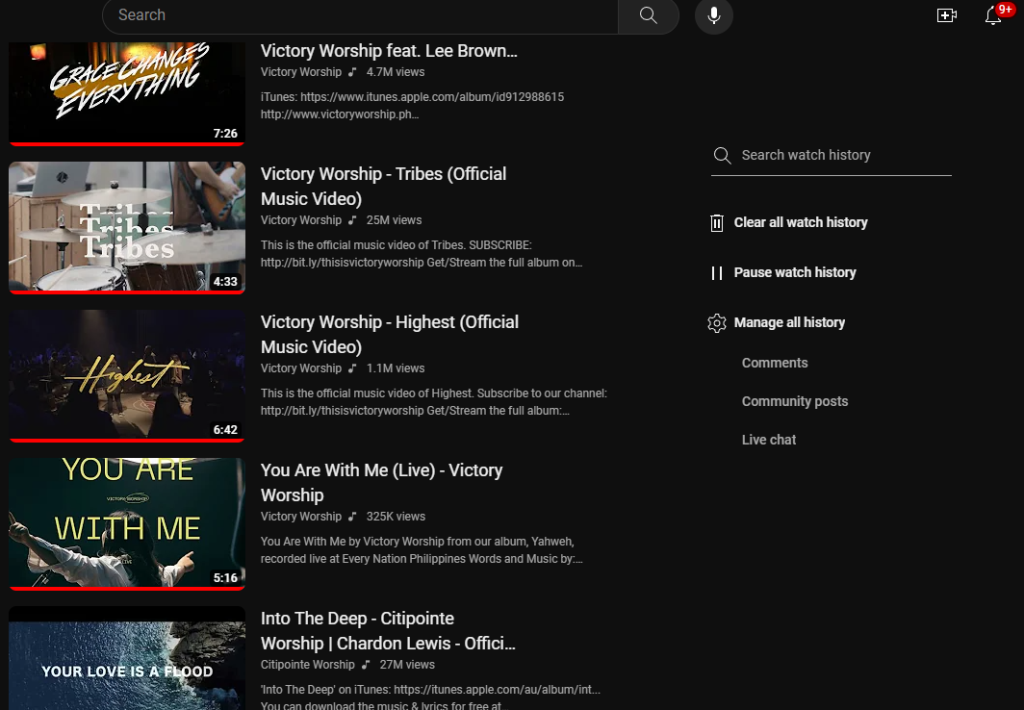Open Victory Worship channel under Highest video
This screenshot has width=1024, height=710.
[300, 368]
